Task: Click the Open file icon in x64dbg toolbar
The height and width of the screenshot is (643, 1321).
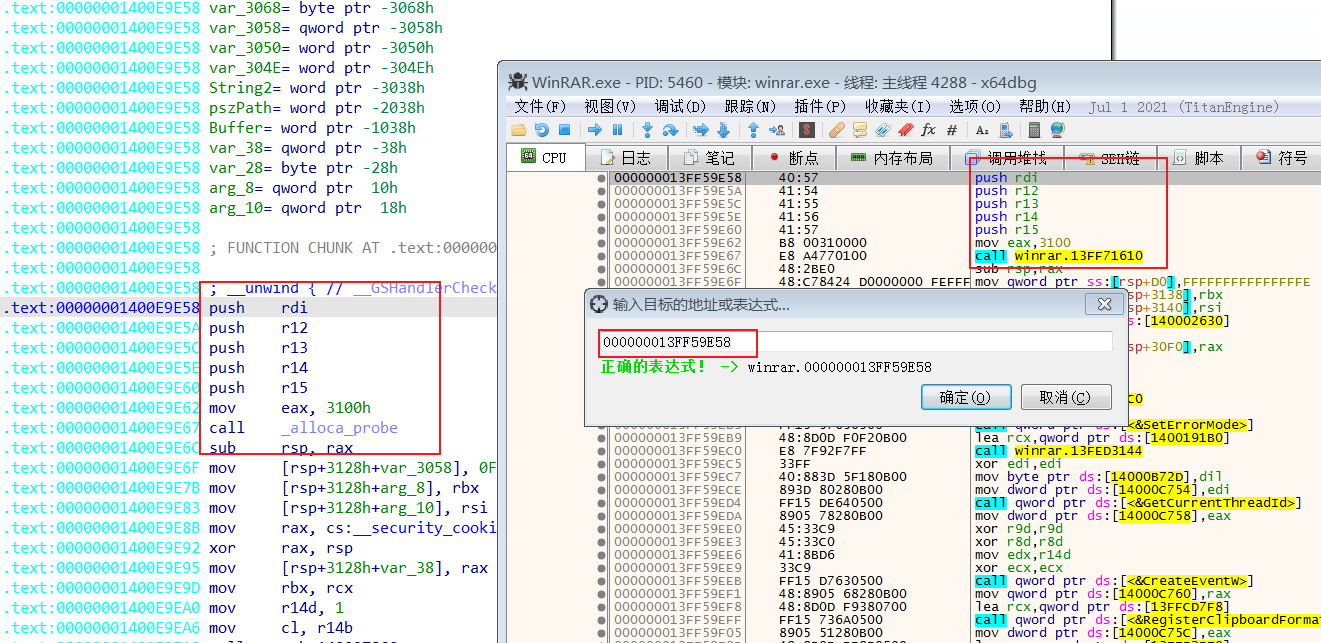Action: coord(518,130)
